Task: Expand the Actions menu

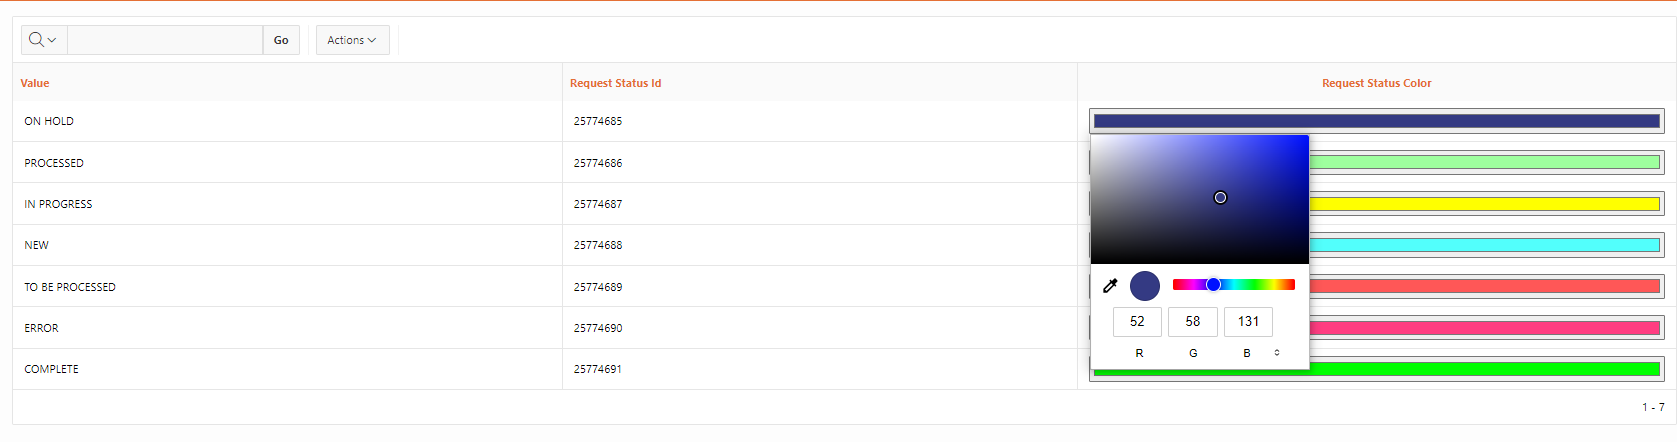Action: click(x=352, y=40)
